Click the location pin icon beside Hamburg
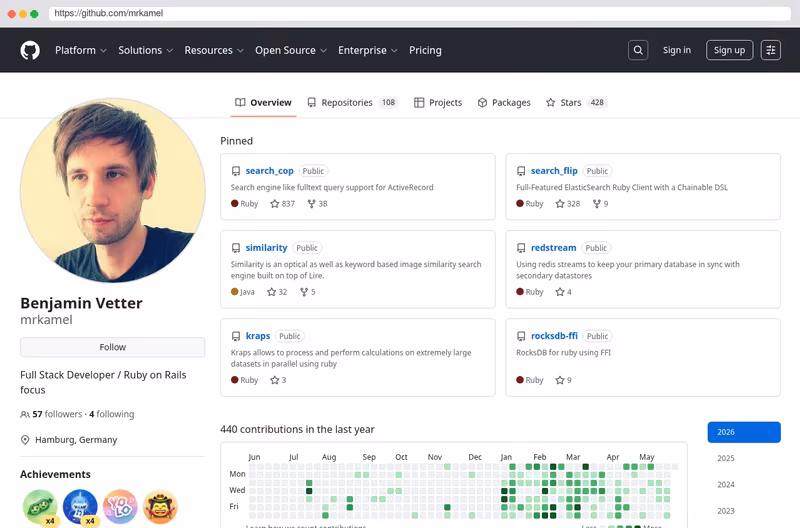Screen dimensions: 800x528 (x=25, y=440)
